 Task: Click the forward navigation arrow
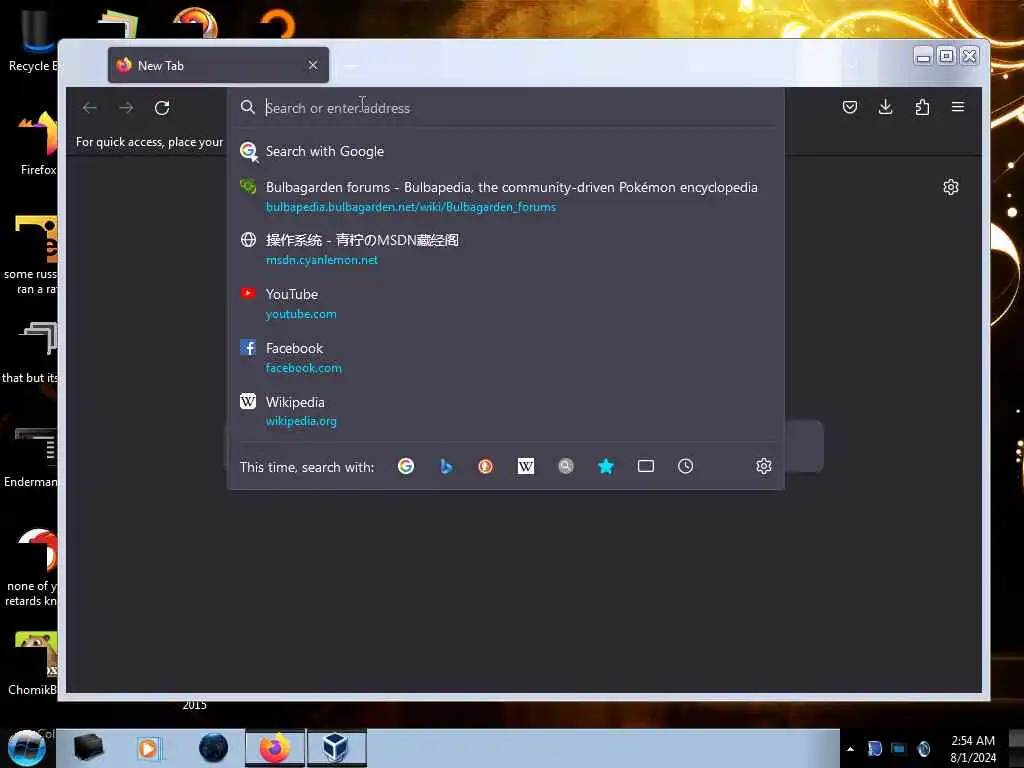tap(126, 108)
